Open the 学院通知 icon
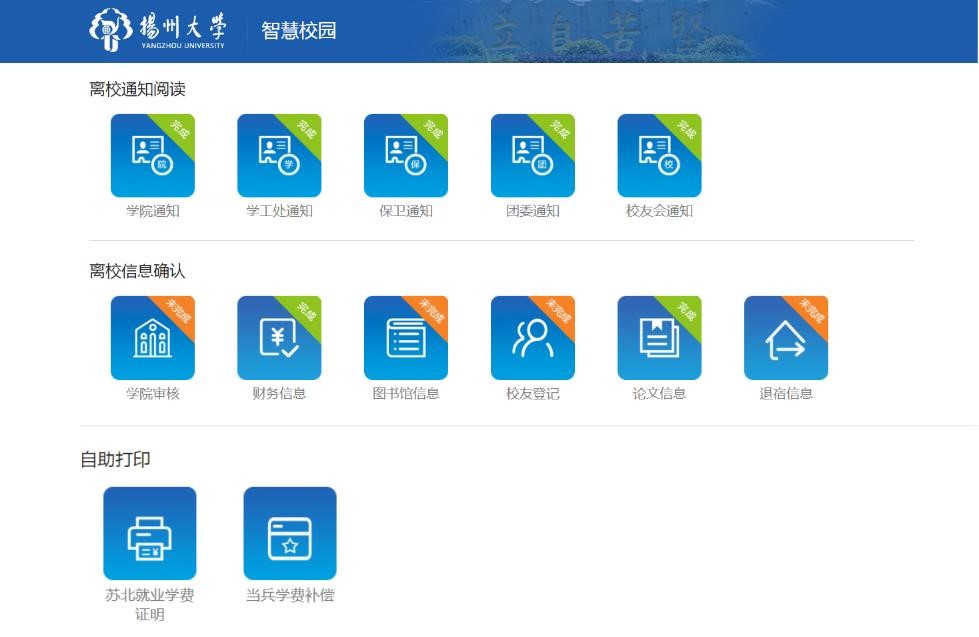This screenshot has width=979, height=637. [x=152, y=155]
